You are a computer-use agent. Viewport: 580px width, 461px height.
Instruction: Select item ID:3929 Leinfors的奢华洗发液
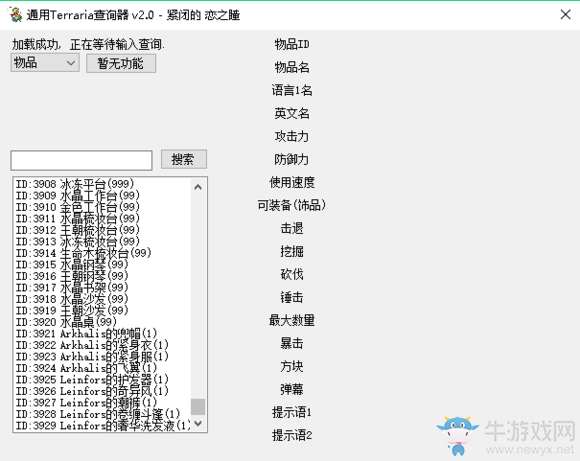[x=103, y=425]
